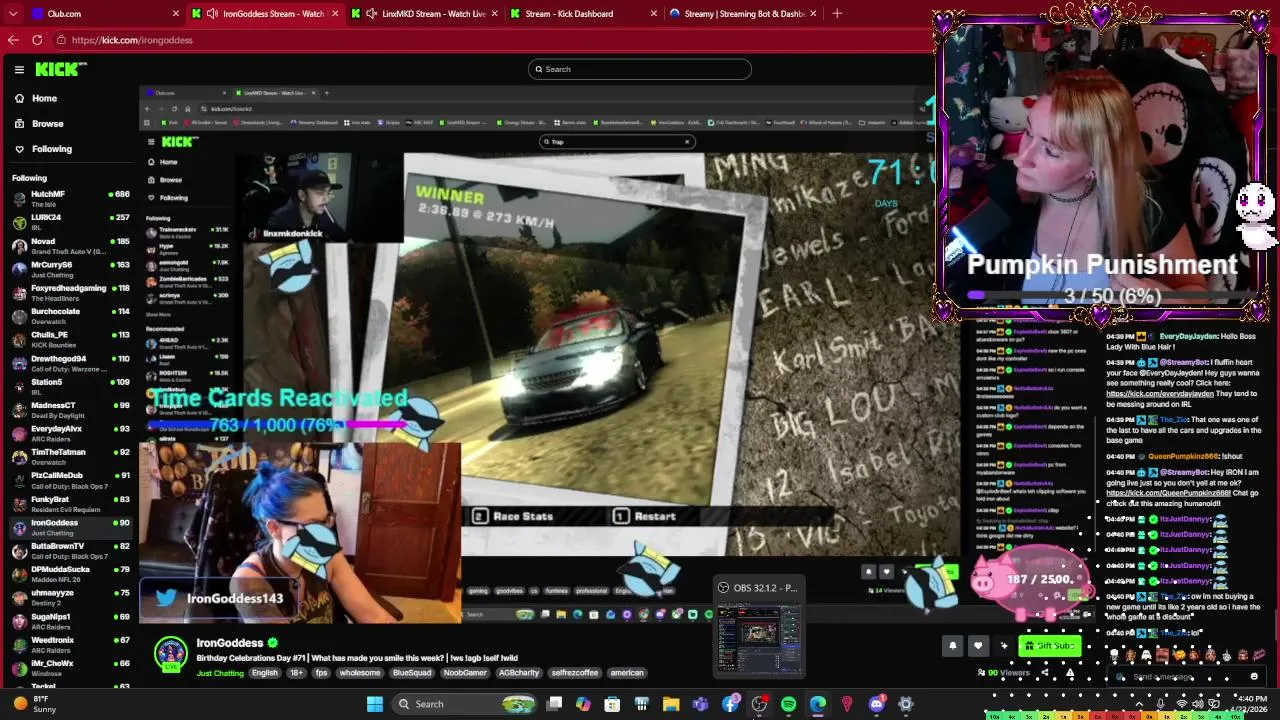Click Station5 avatar in Following list
The image size is (1280, 720).
click(x=19, y=386)
